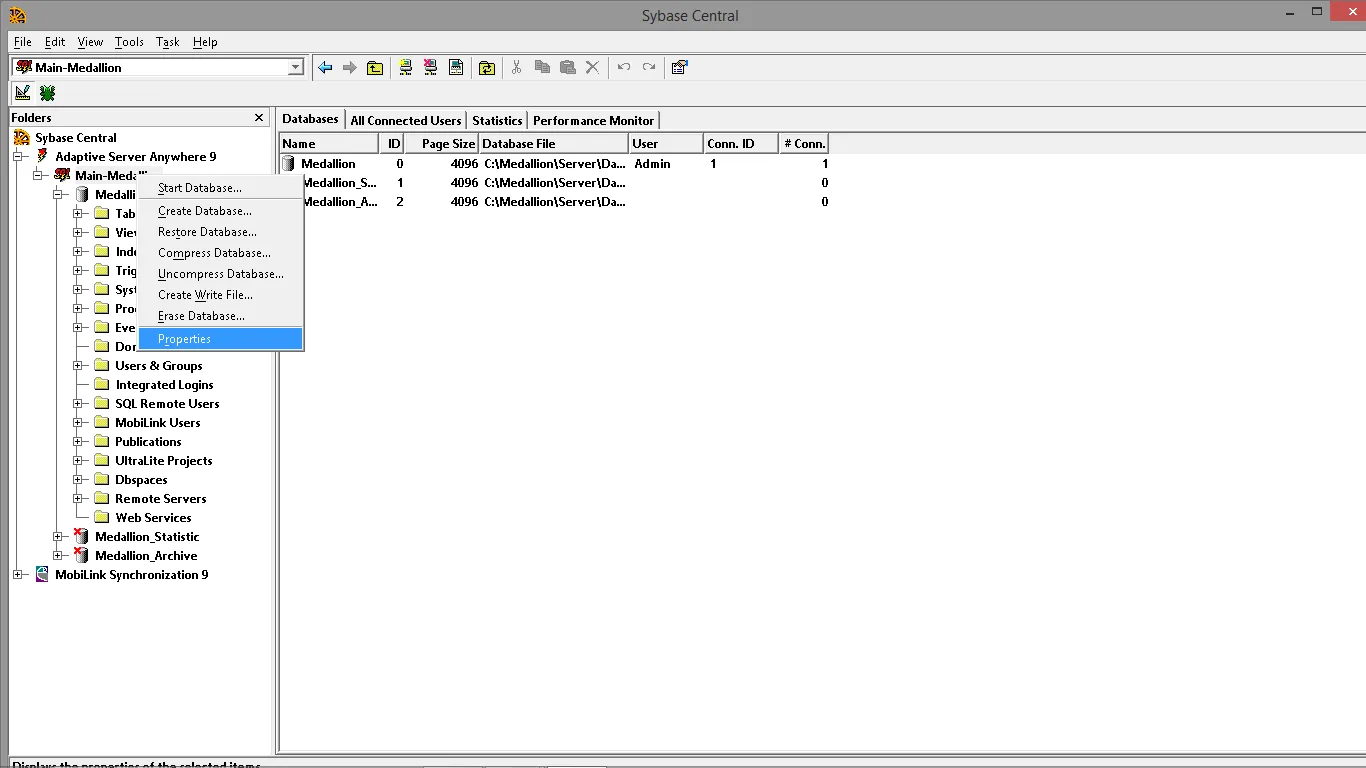Viewport: 1366px width, 768px height.
Task: Click the Connect toolbar icon
Action: click(x=405, y=68)
